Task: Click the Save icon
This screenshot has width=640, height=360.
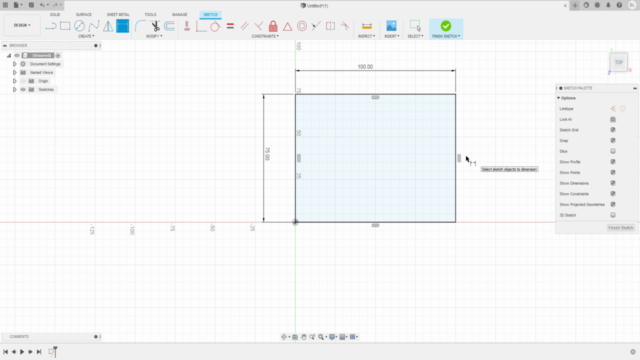Action: 31,5
